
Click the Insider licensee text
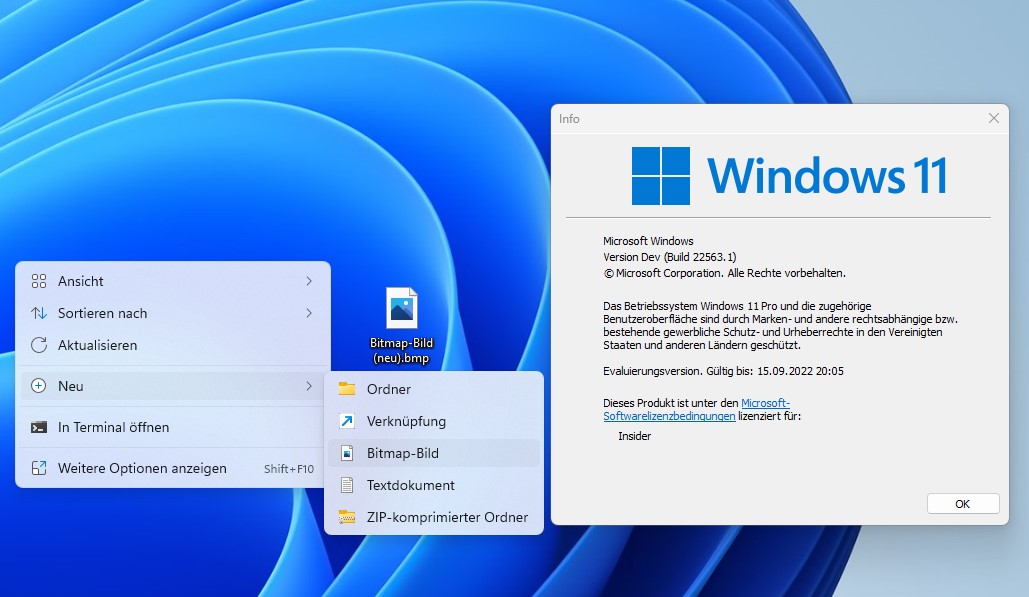pyautogui.click(x=634, y=436)
